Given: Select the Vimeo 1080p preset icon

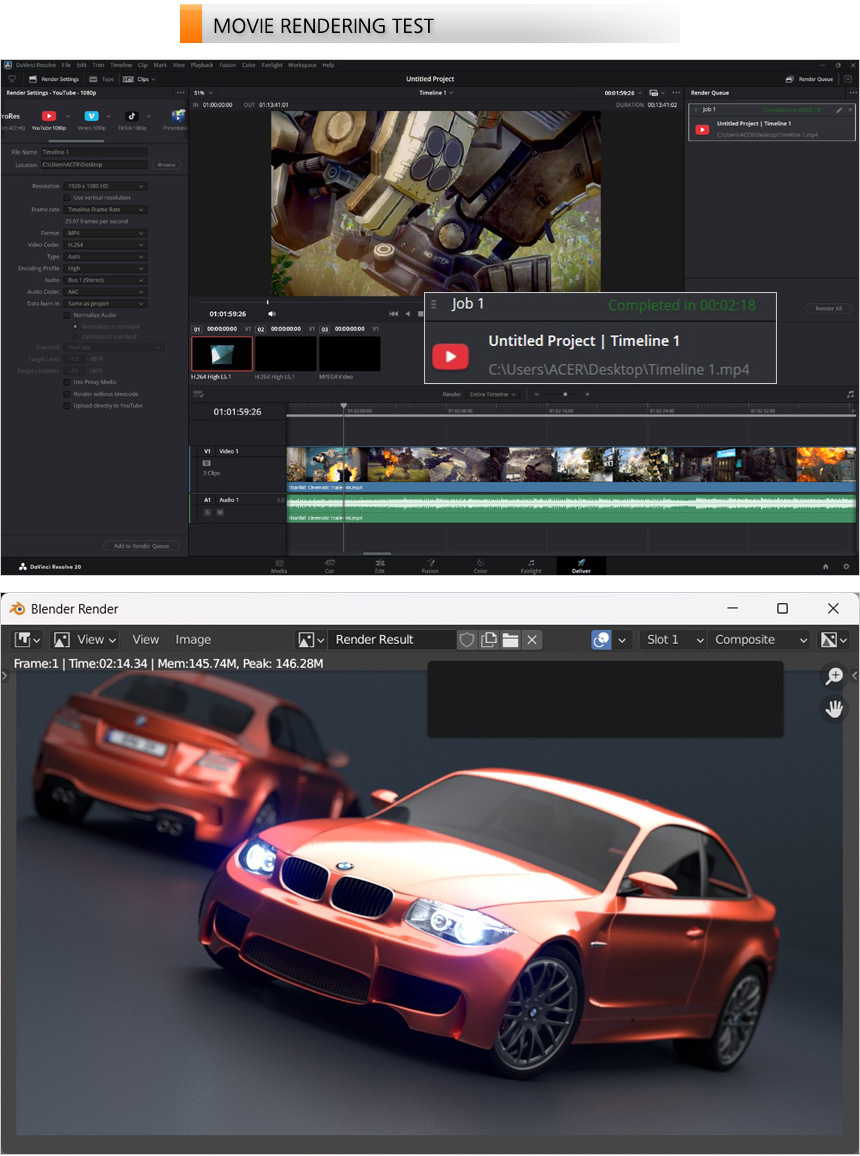Looking at the screenshot, I should click(x=91, y=116).
